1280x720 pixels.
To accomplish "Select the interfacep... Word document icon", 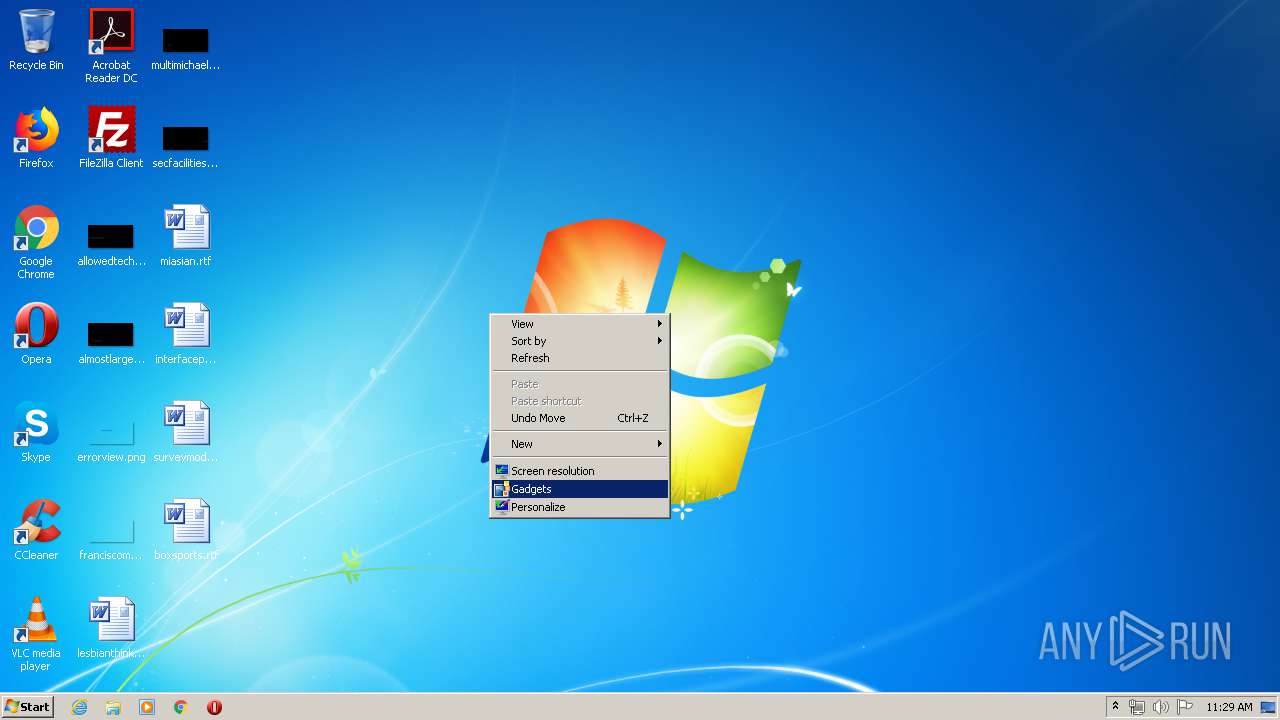I will [x=186, y=334].
